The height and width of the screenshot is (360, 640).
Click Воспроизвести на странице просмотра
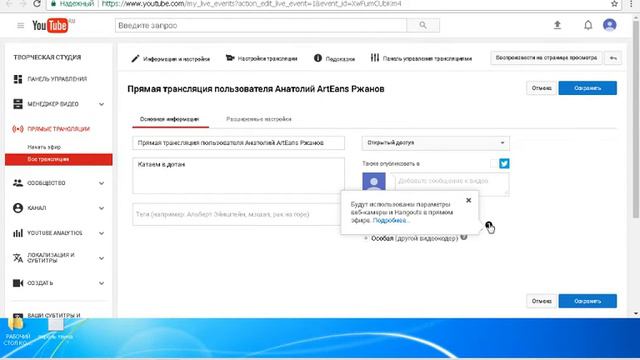pyautogui.click(x=546, y=58)
